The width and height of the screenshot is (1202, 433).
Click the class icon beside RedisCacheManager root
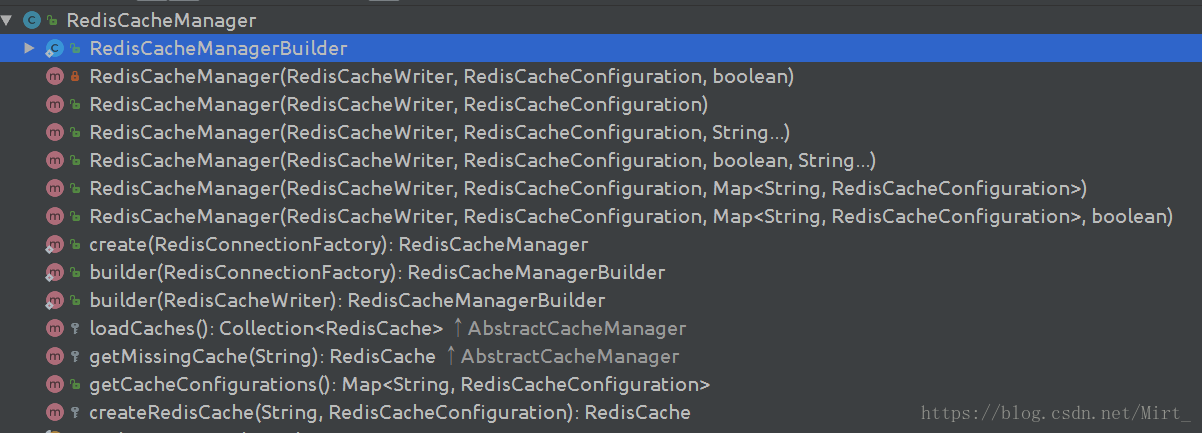tap(32, 20)
